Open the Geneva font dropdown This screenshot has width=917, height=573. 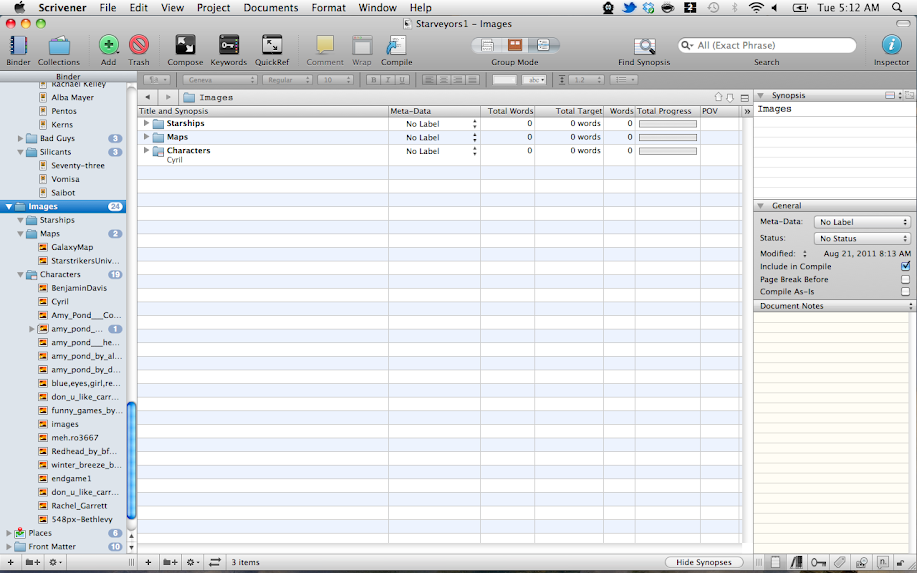[x=220, y=80]
